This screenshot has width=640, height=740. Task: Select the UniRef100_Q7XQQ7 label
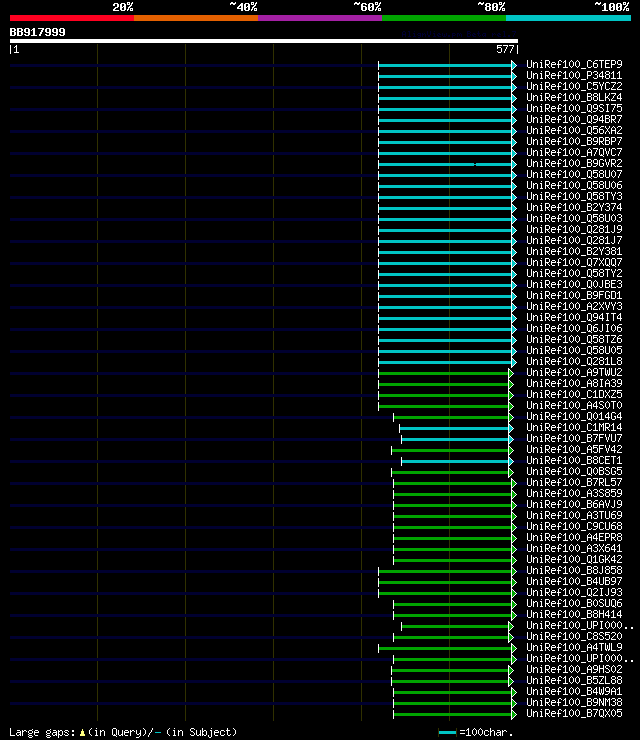click(574, 262)
